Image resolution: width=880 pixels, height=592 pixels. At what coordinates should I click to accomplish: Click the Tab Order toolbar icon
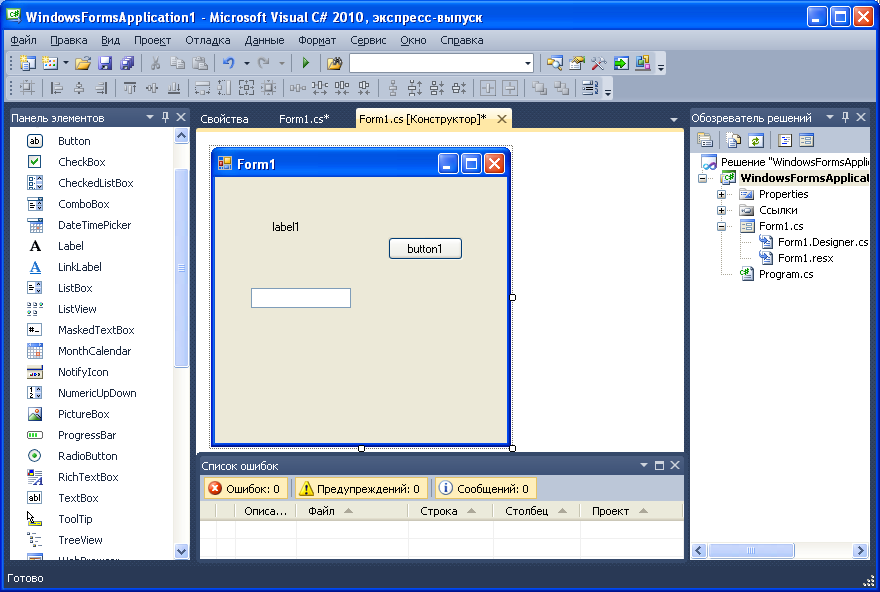(x=589, y=88)
